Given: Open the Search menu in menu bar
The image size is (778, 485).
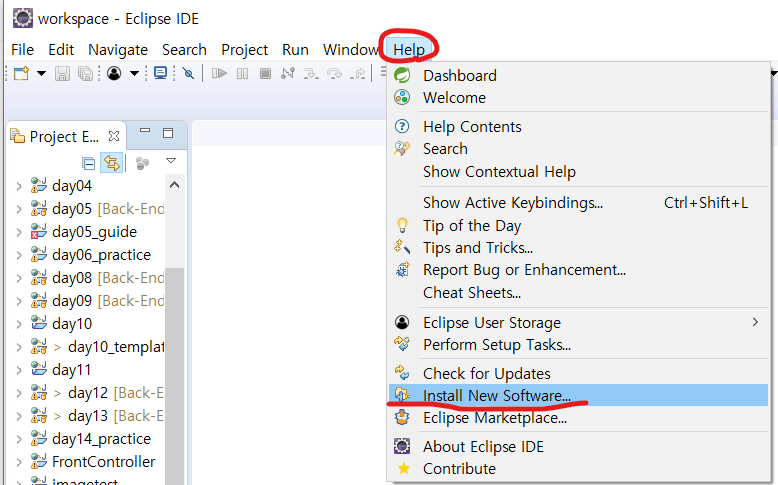Looking at the screenshot, I should [184, 50].
